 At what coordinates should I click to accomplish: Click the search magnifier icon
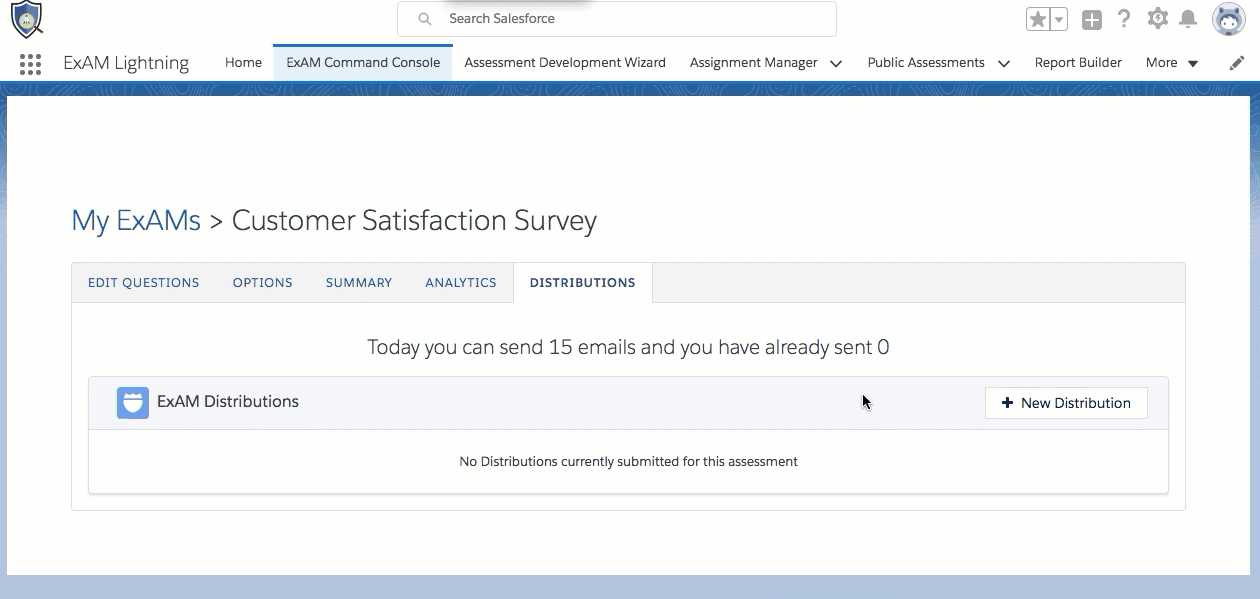point(425,19)
